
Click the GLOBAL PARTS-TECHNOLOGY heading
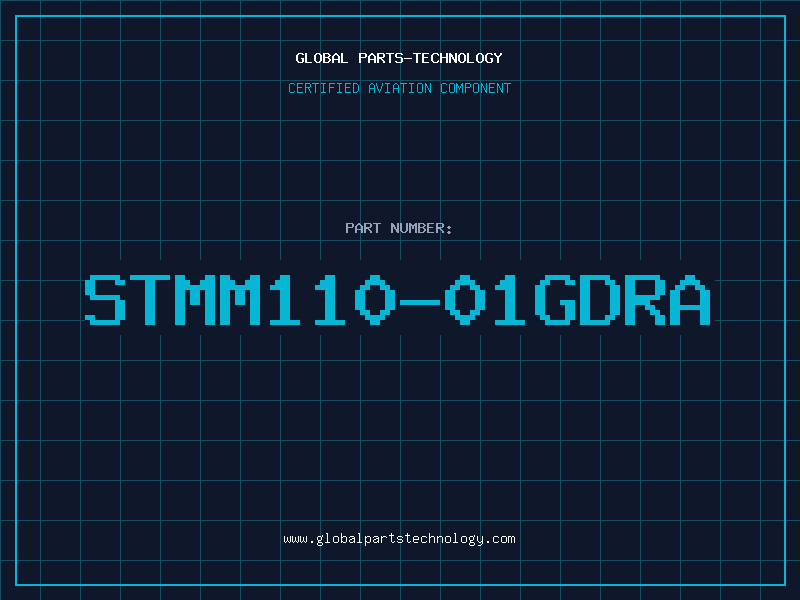click(x=399, y=58)
